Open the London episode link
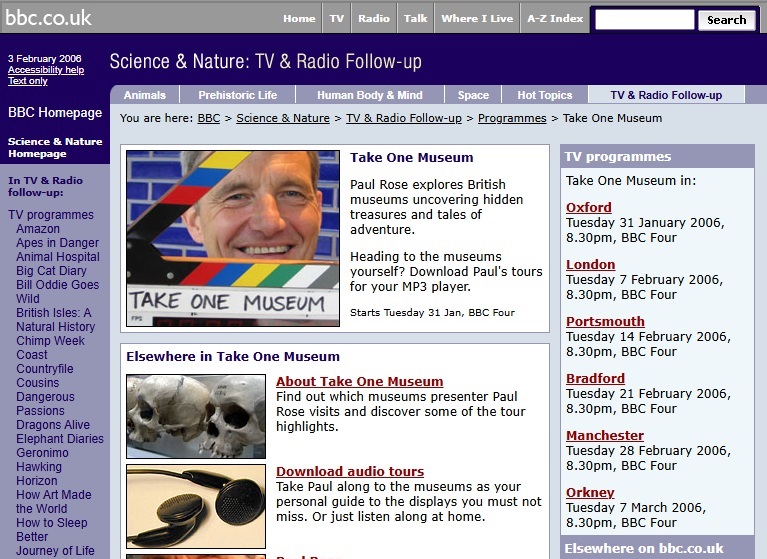 pyautogui.click(x=590, y=265)
